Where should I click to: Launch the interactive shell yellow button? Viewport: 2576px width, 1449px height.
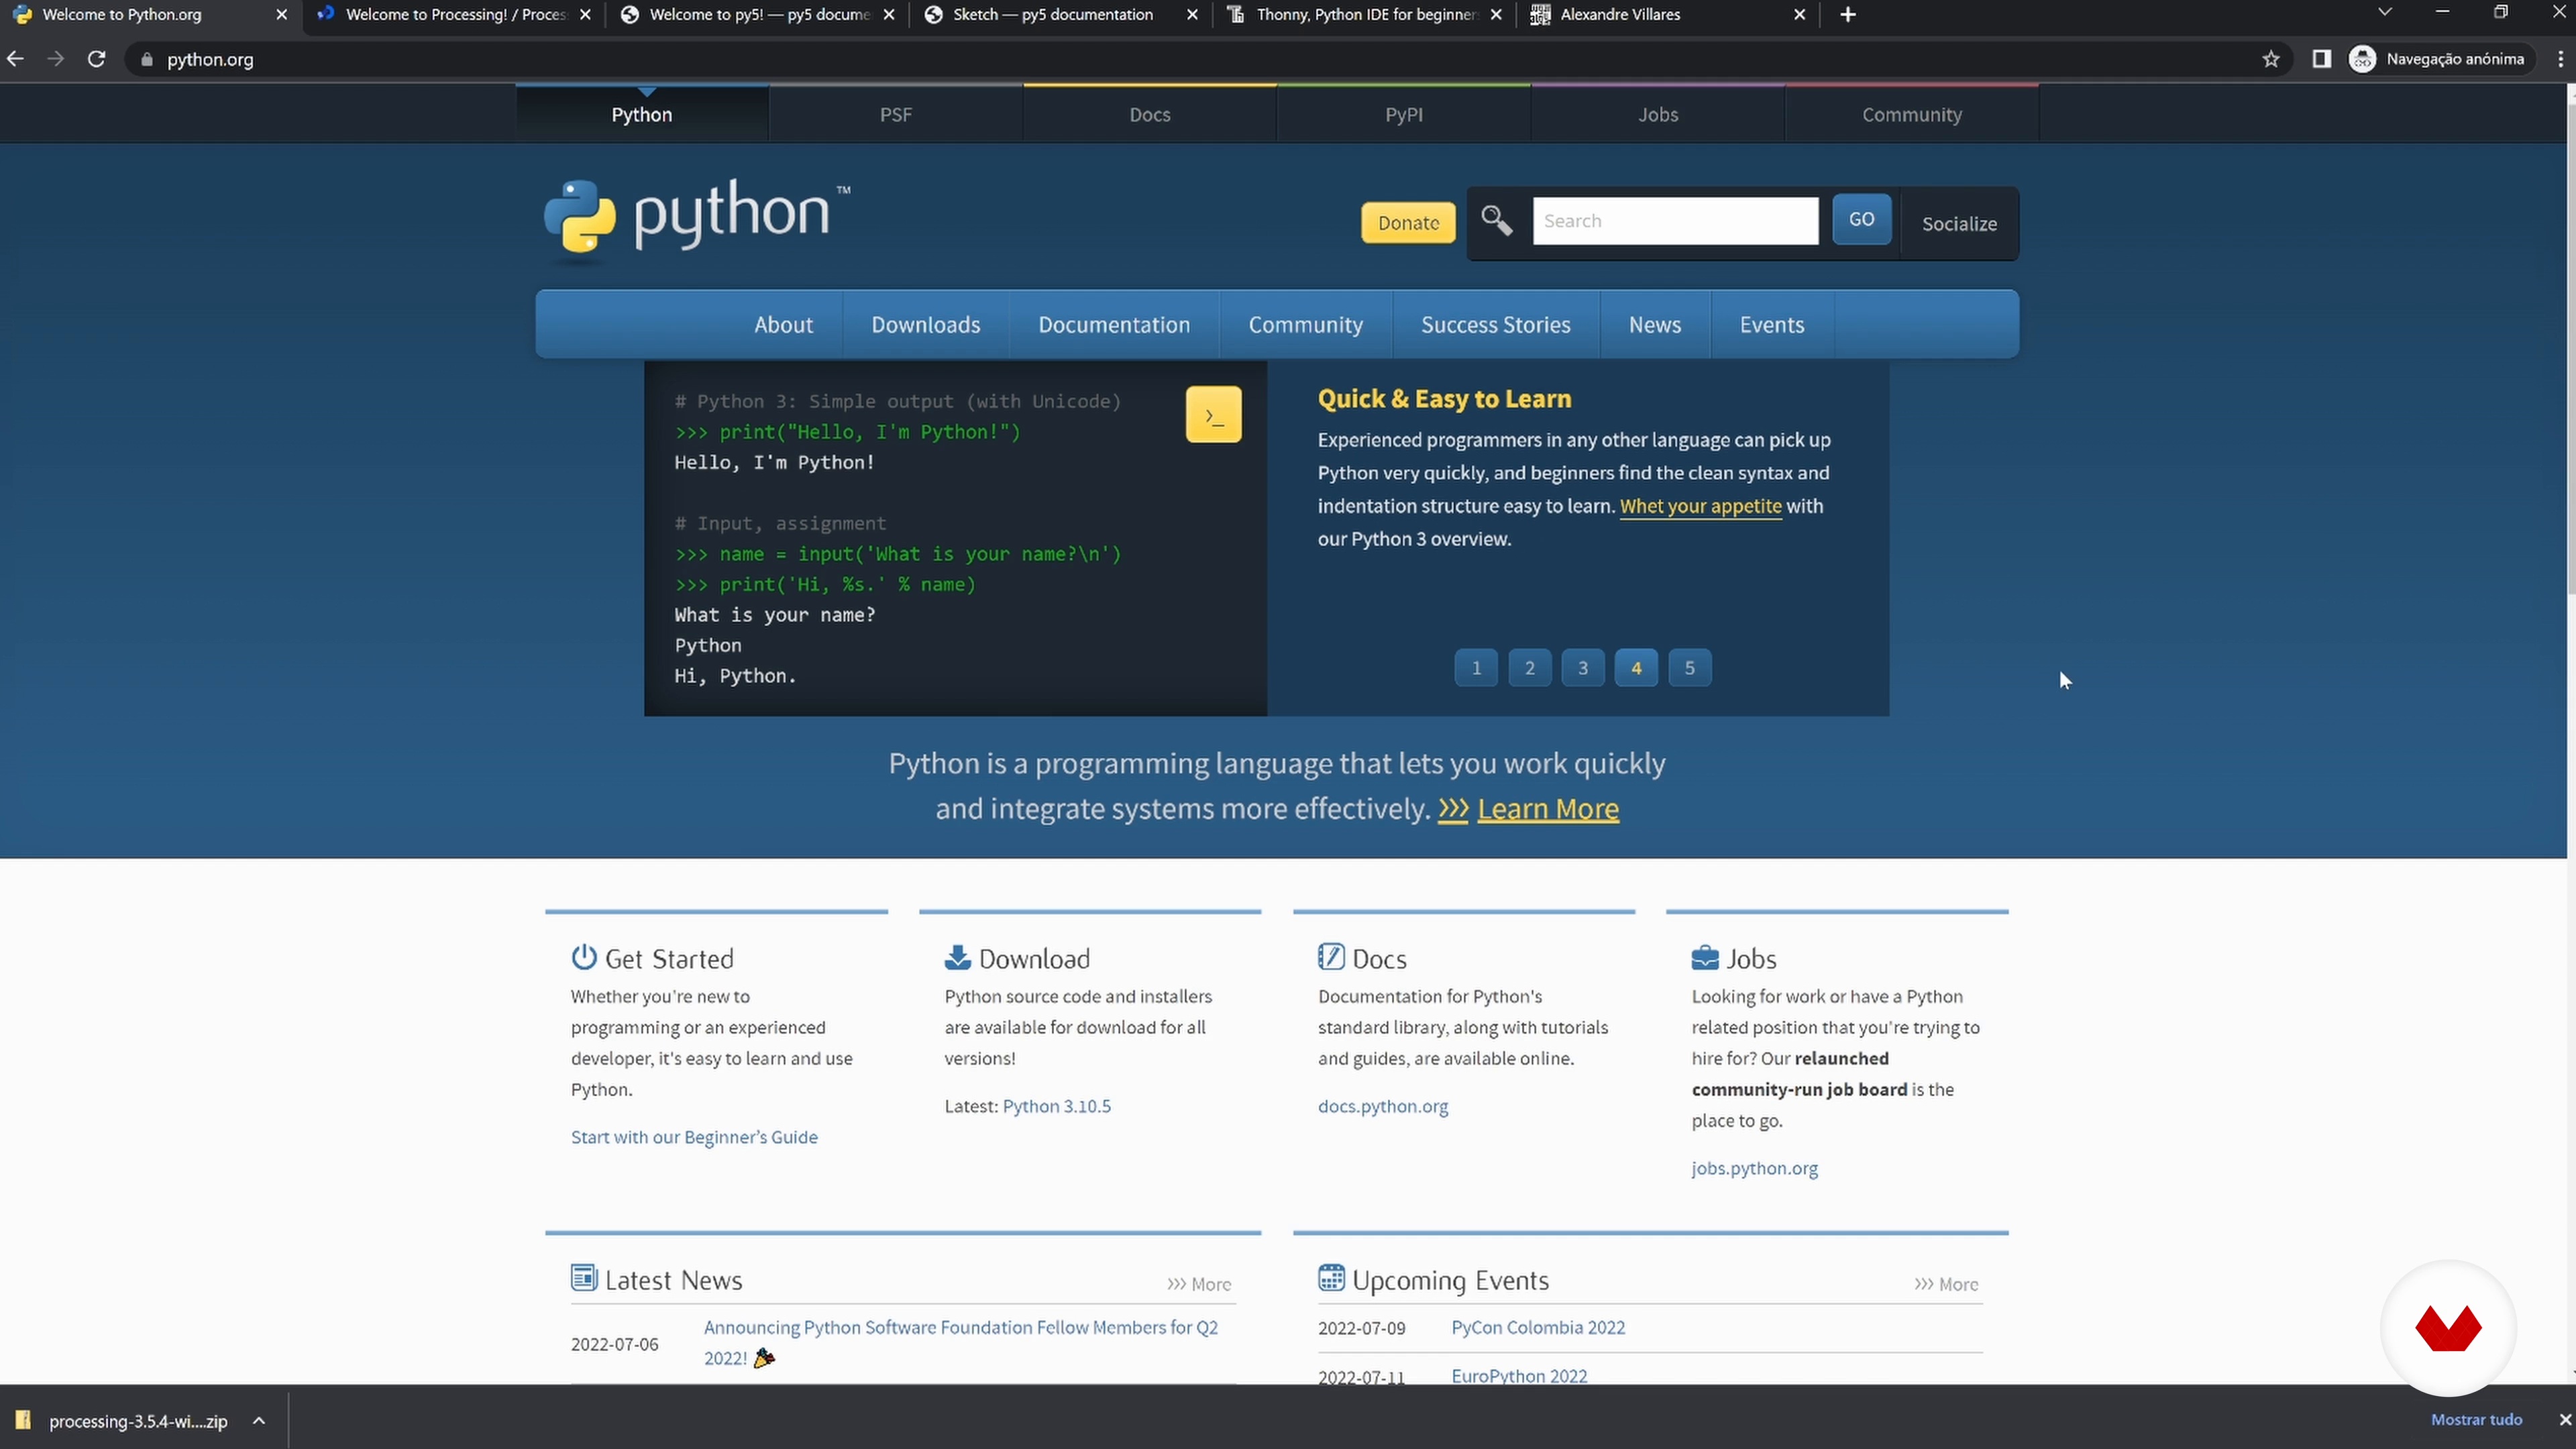pos(1213,414)
